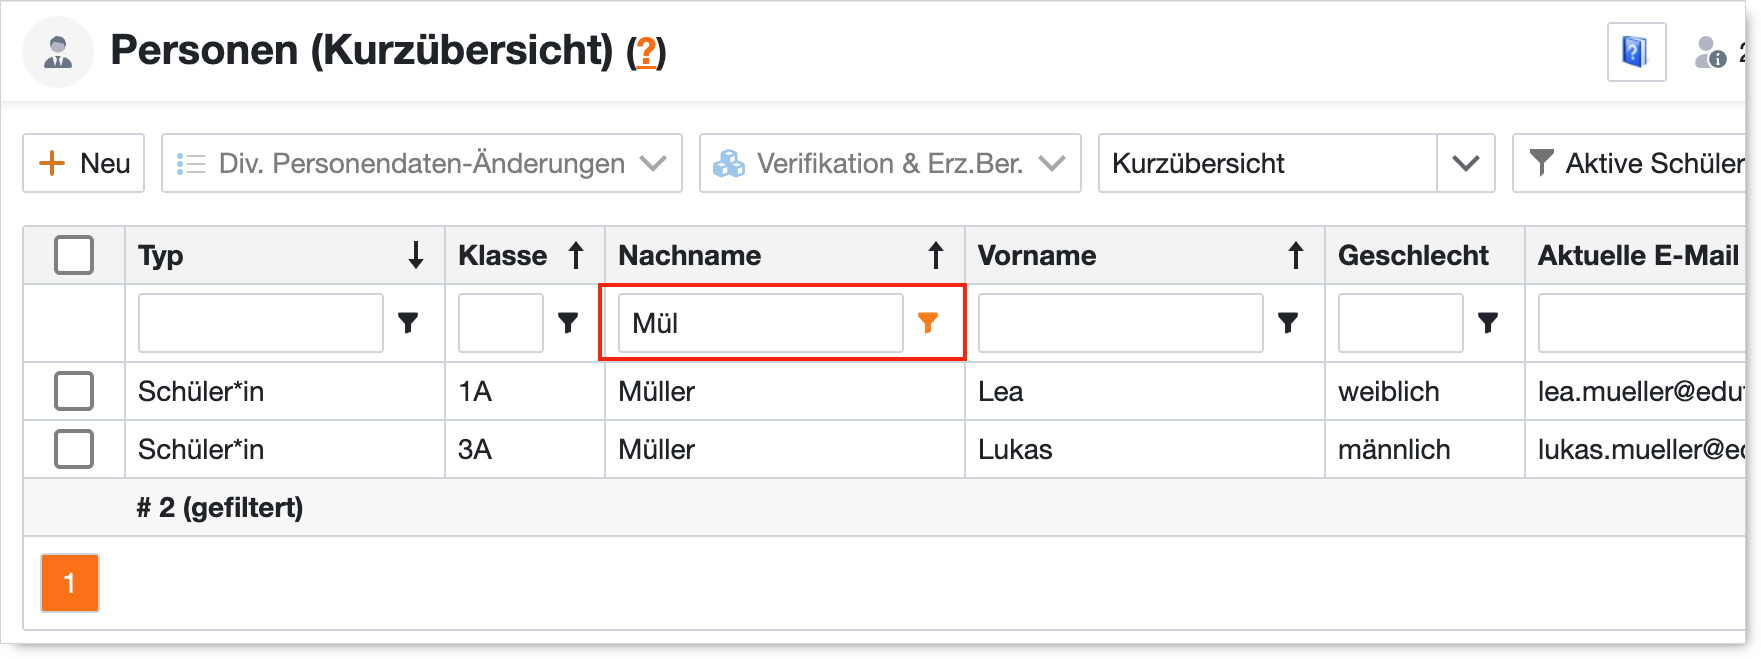Click the Neu button to add person
This screenshot has width=1761, height=659.
84,163
